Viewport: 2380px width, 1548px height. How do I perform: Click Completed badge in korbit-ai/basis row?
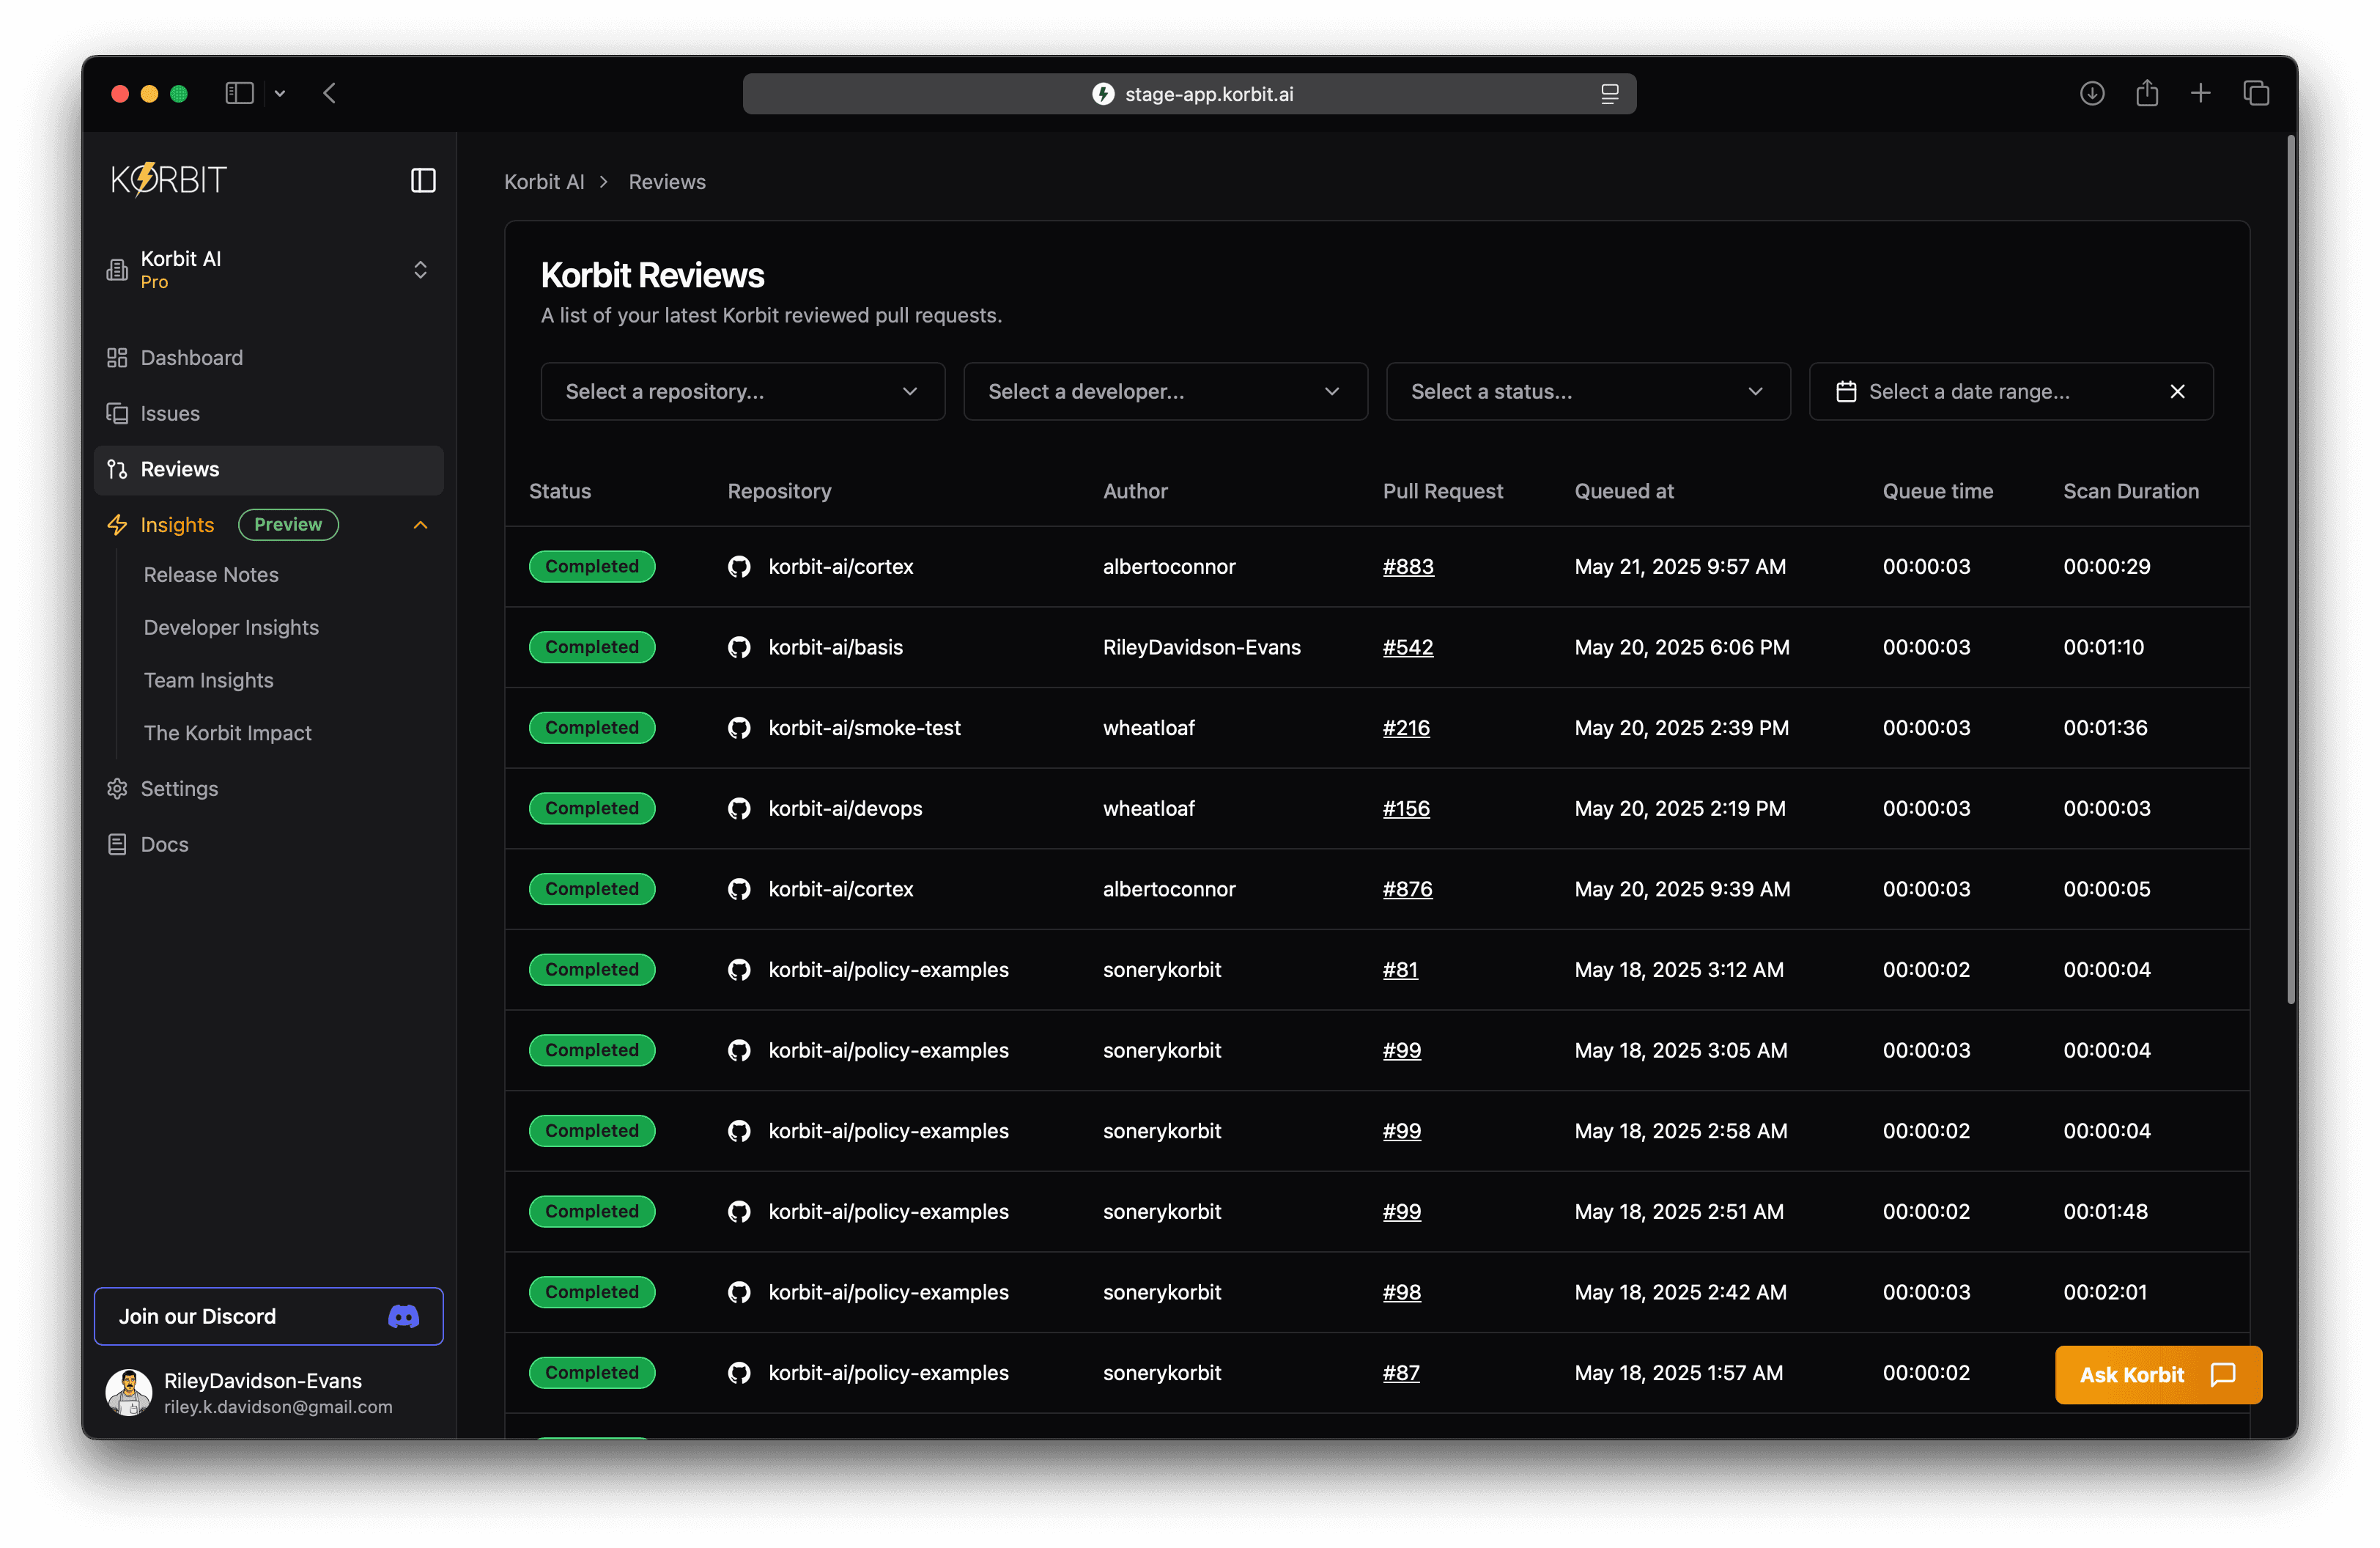(x=592, y=647)
